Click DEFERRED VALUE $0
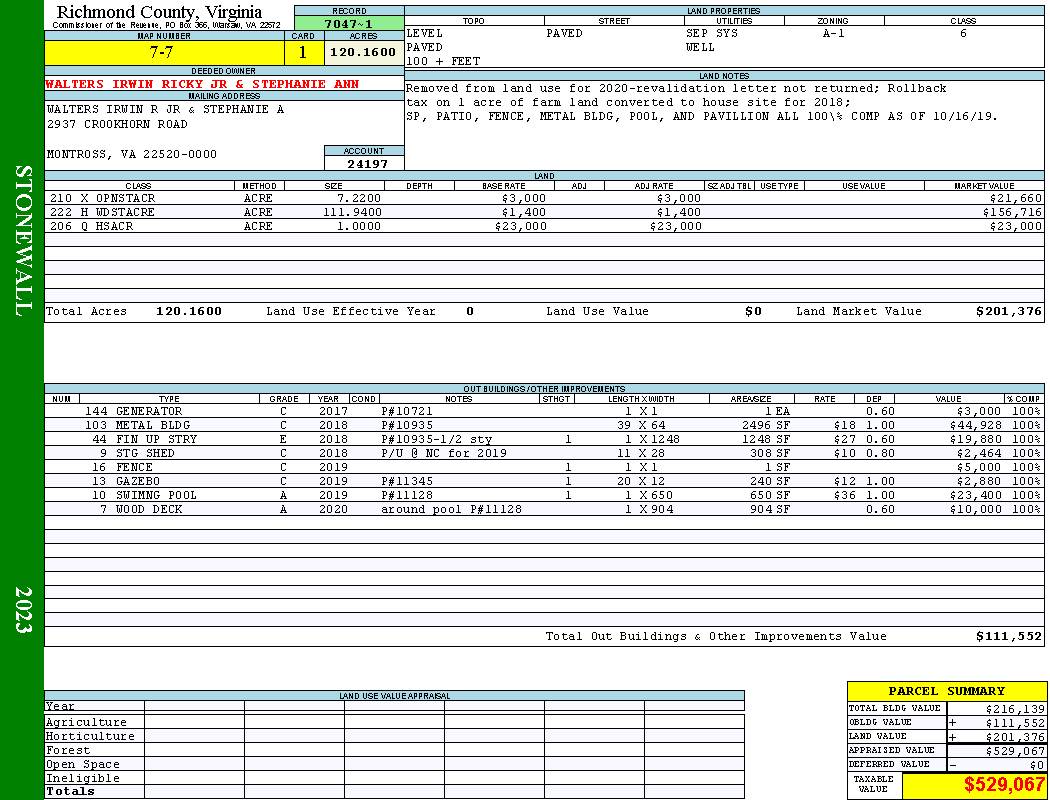The image size is (1050, 800). coord(1037,765)
